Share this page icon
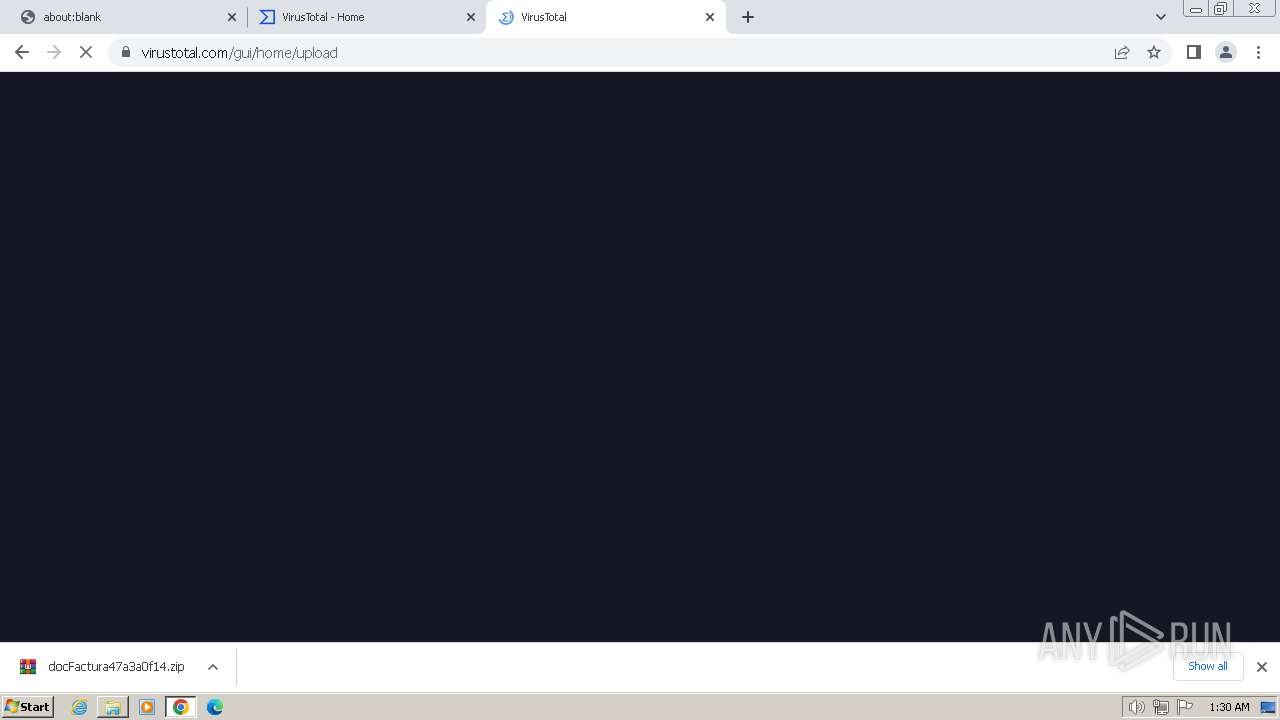This screenshot has width=1280, height=720. tap(1122, 52)
